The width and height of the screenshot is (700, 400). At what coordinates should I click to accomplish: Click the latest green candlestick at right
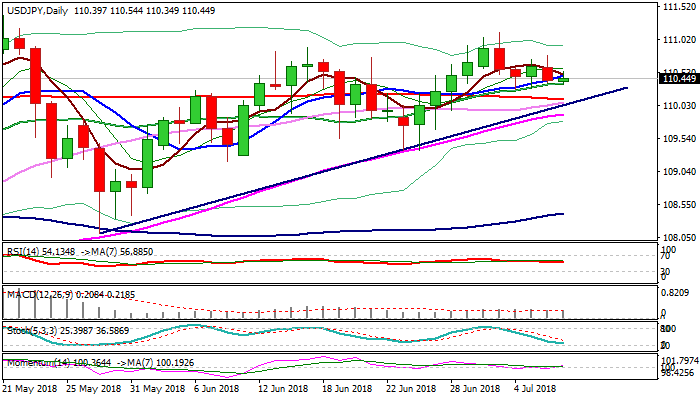[x=564, y=79]
